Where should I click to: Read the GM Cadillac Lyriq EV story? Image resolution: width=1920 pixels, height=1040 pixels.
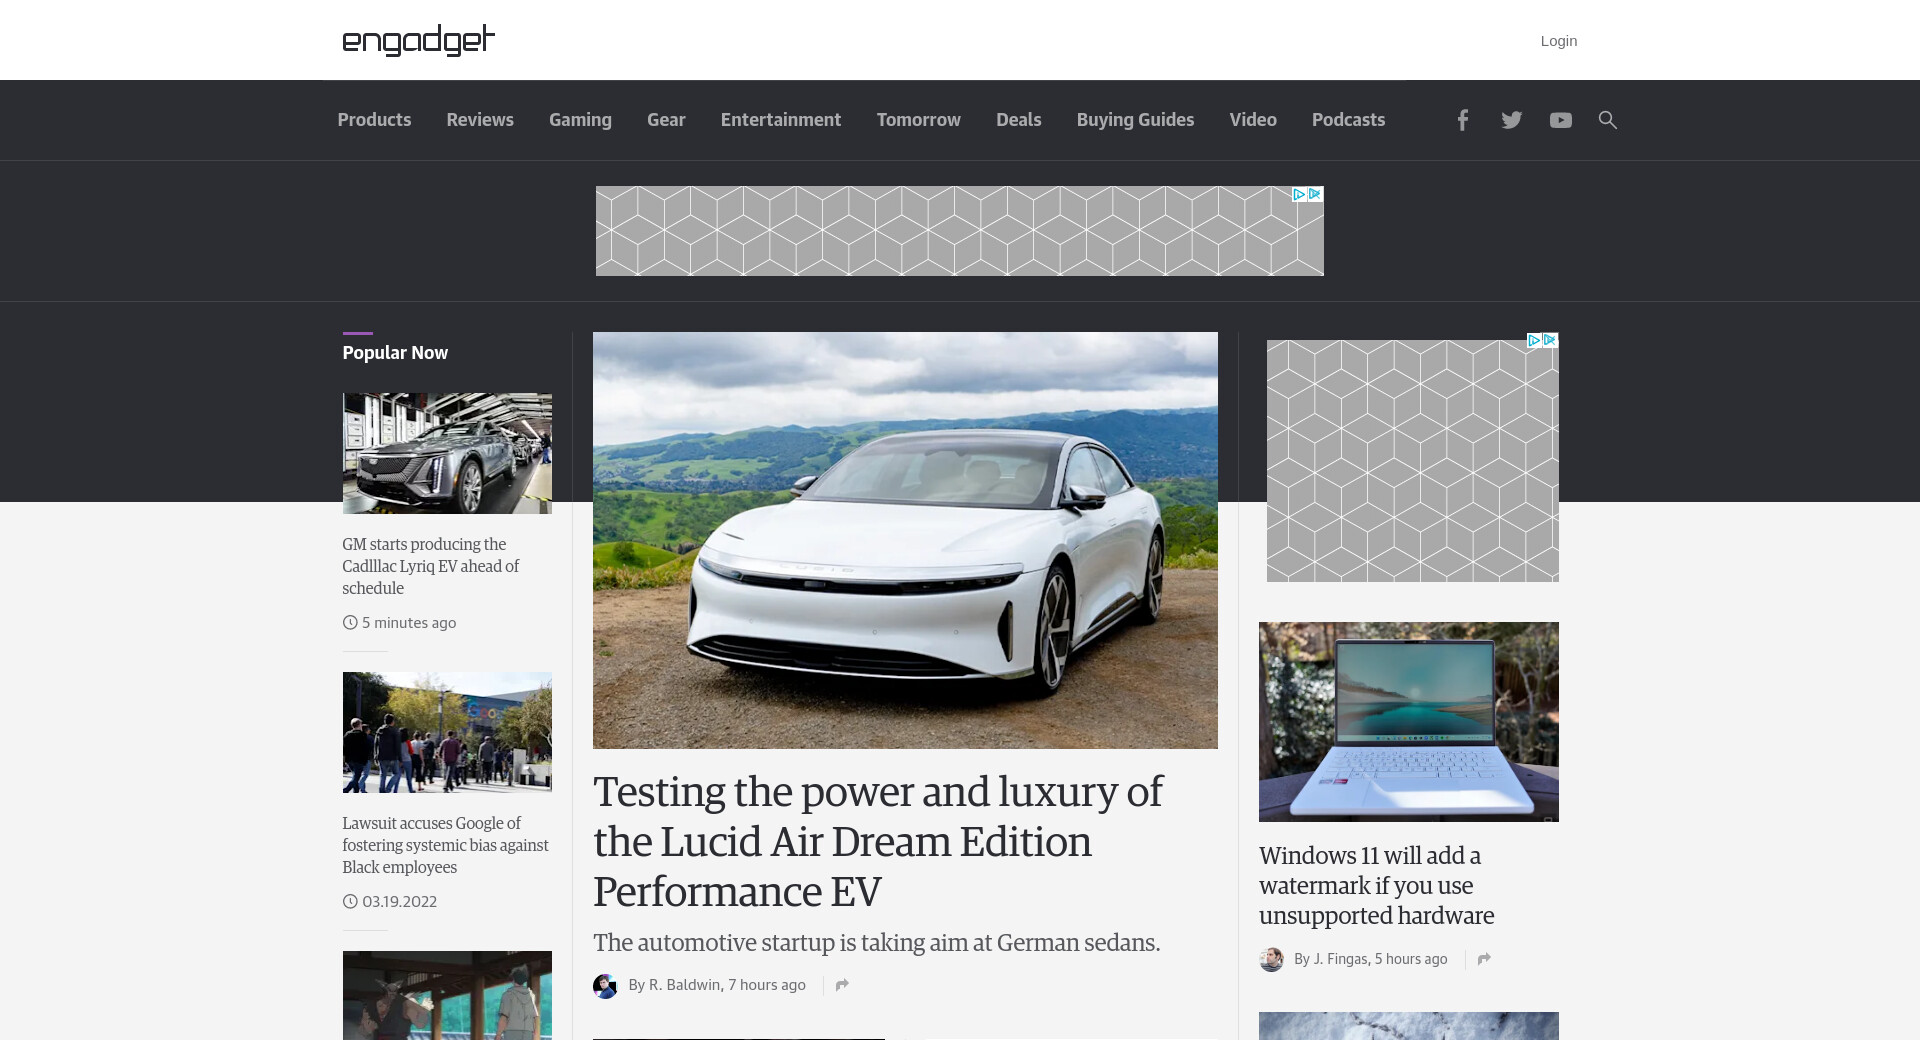click(x=431, y=566)
